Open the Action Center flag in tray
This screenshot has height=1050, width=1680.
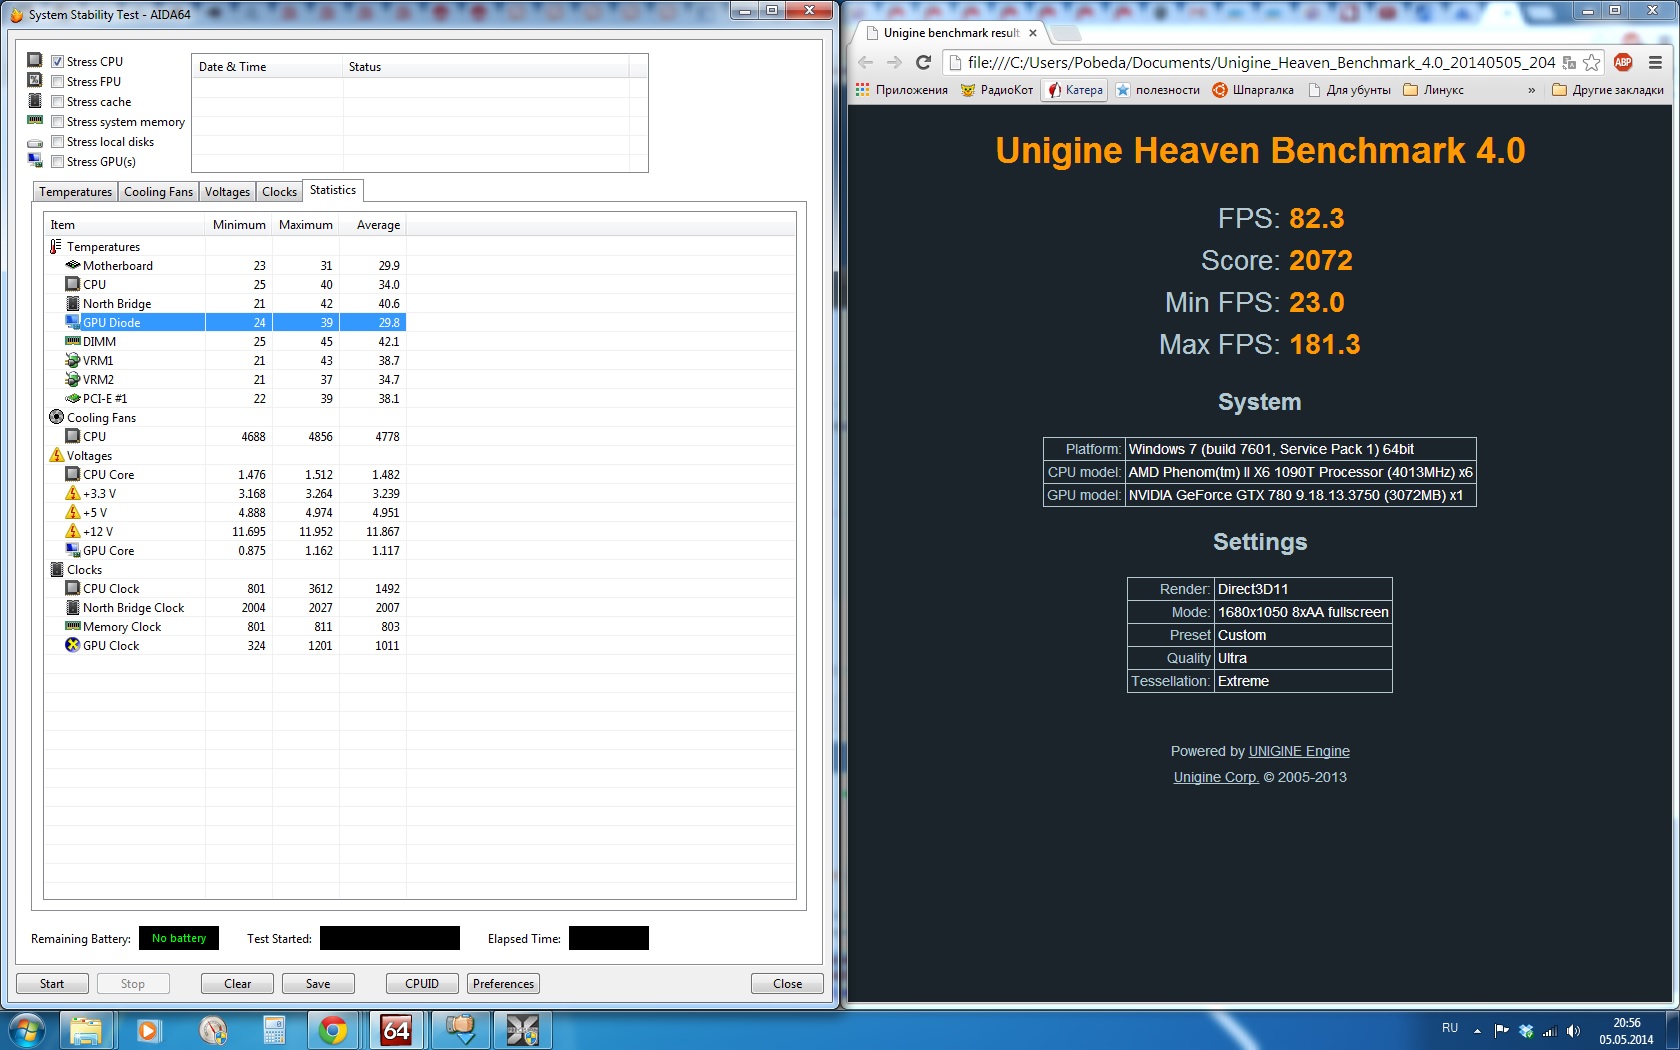coord(1501,1030)
